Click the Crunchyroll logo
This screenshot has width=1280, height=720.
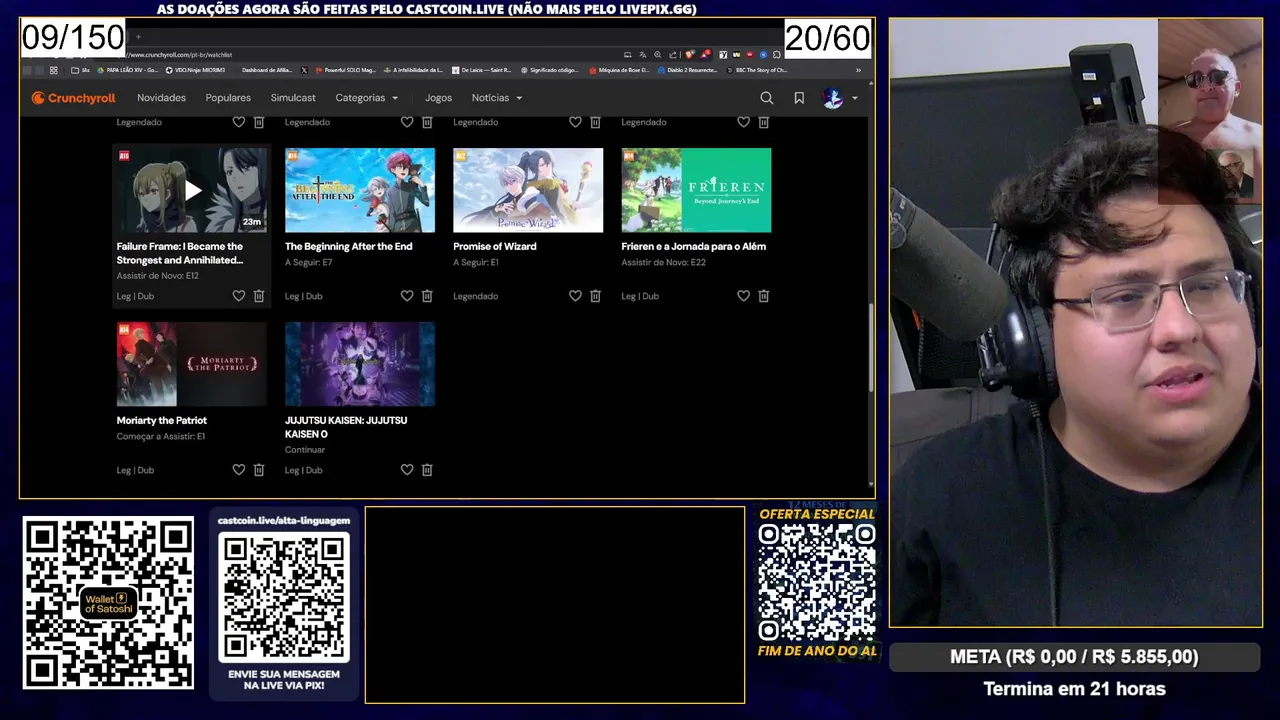tap(73, 98)
